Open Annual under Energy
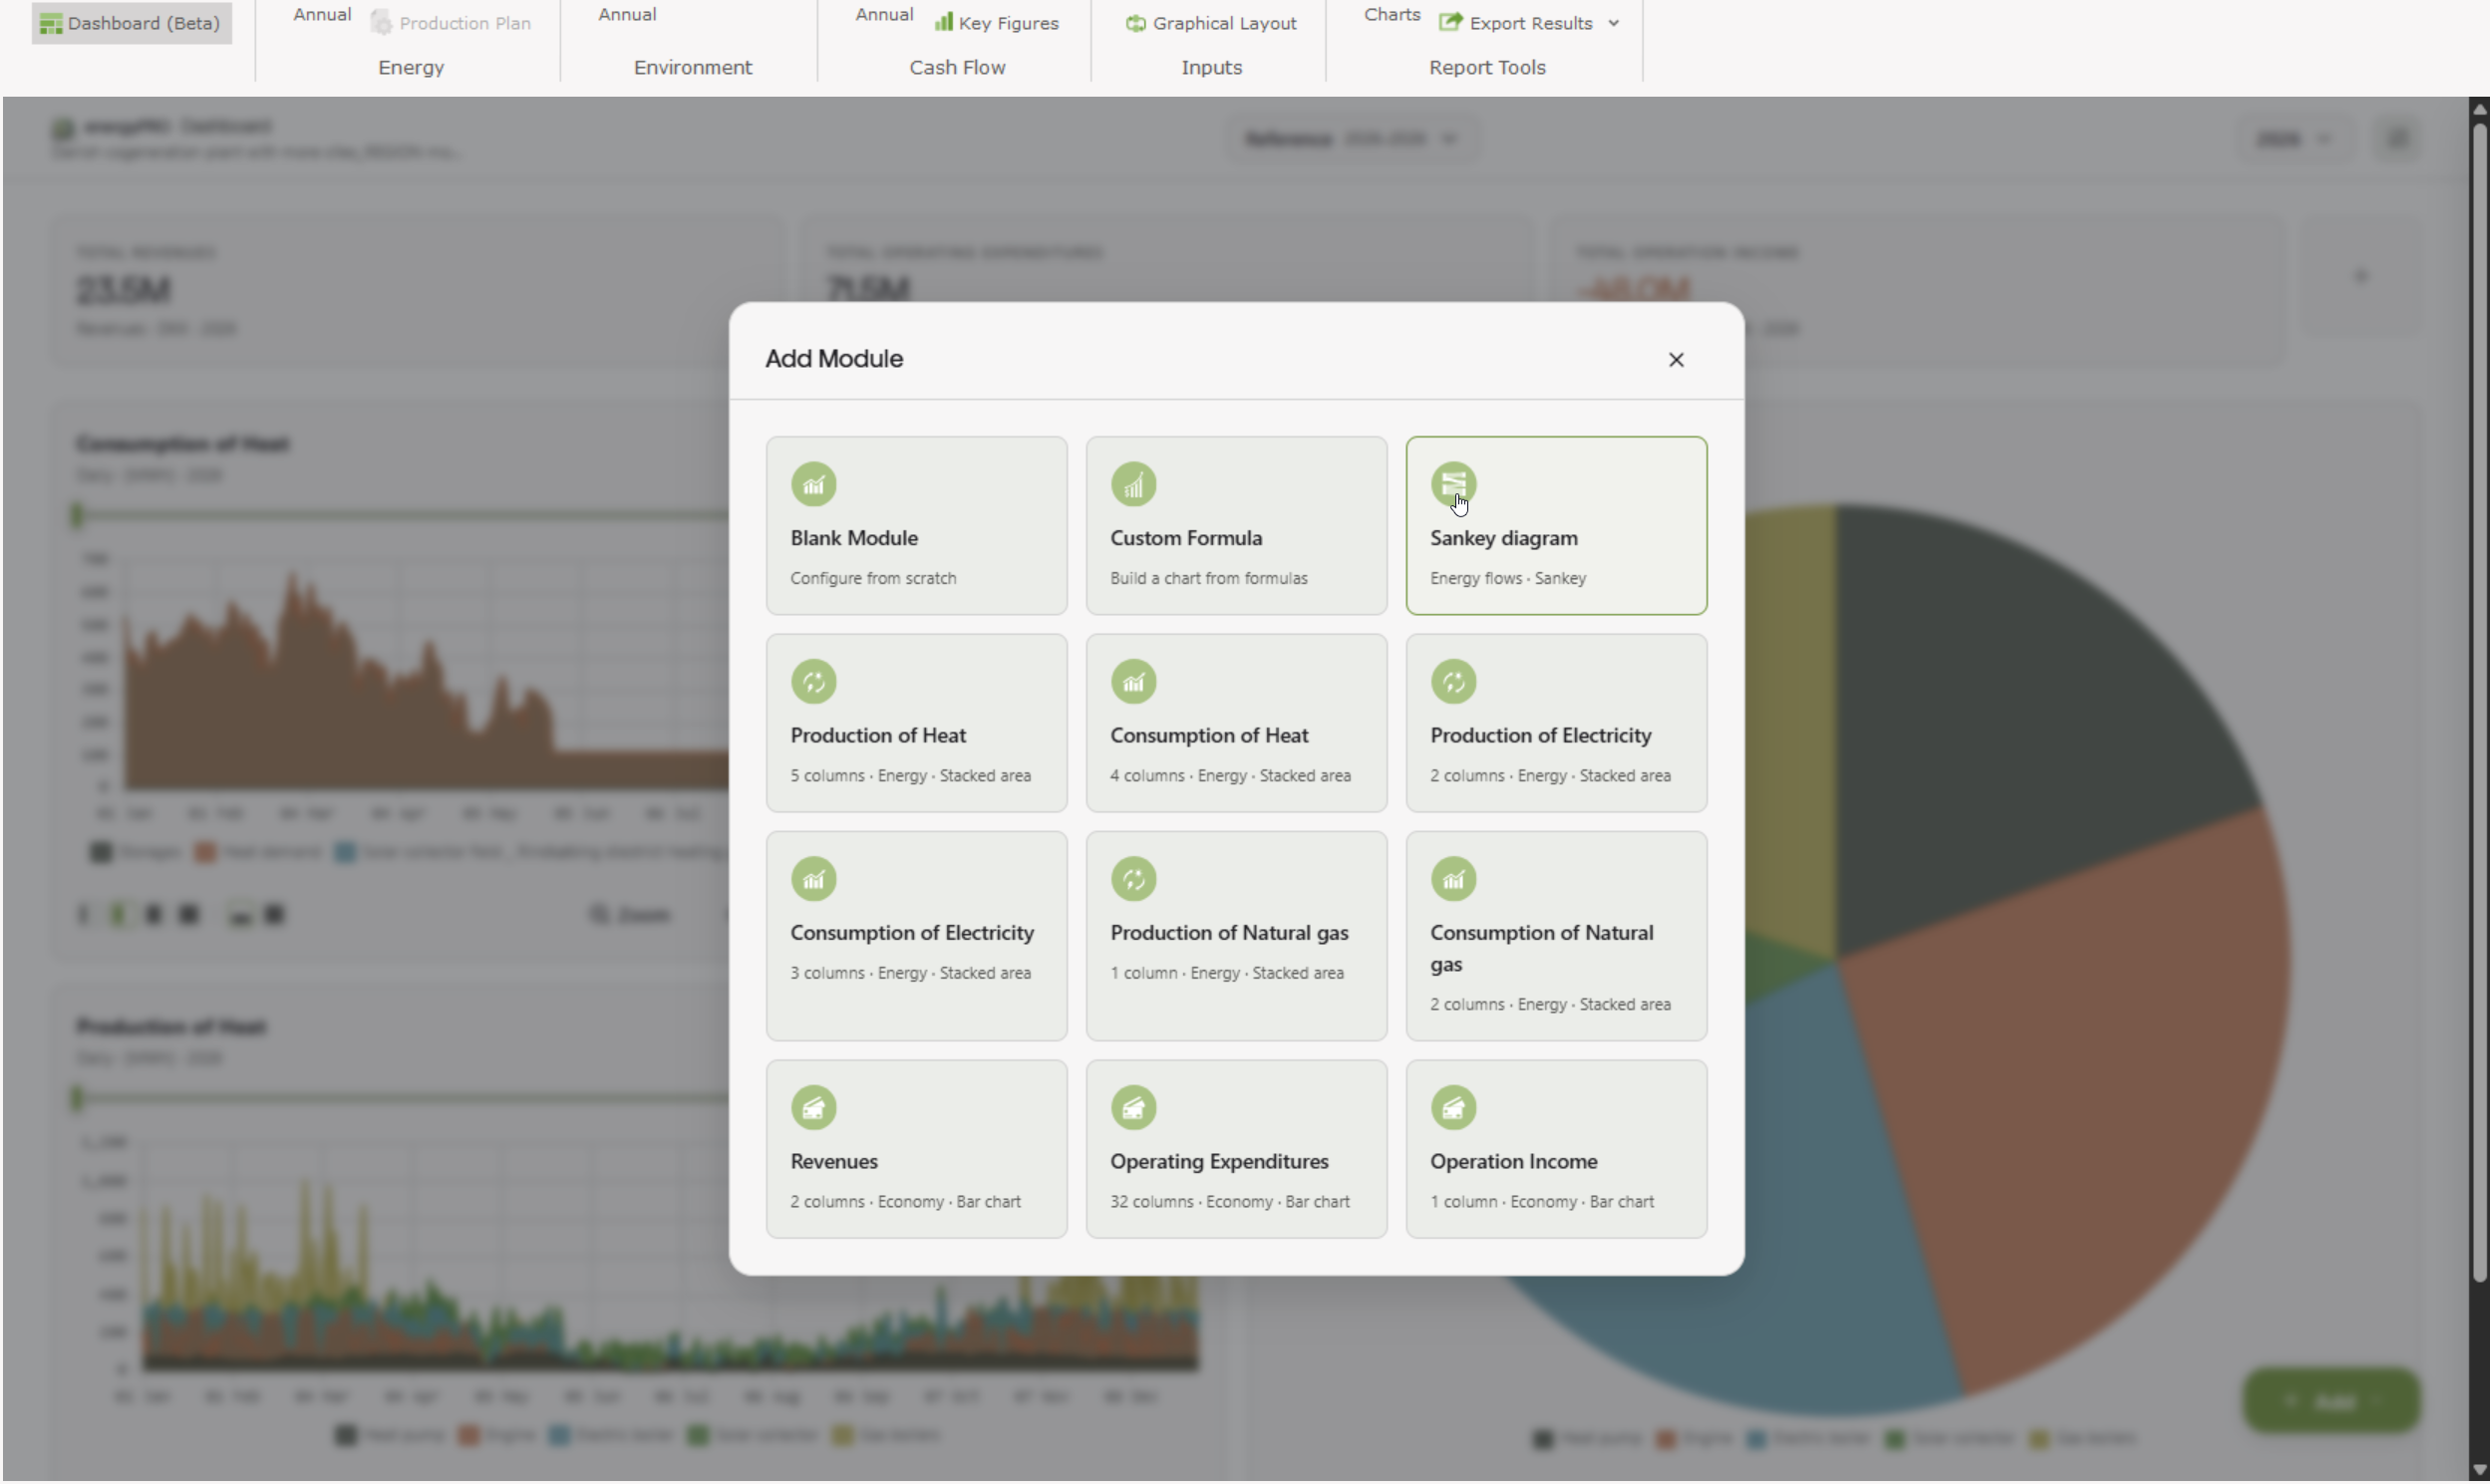Screen dimensions: 2490x1484 coord(322,14)
